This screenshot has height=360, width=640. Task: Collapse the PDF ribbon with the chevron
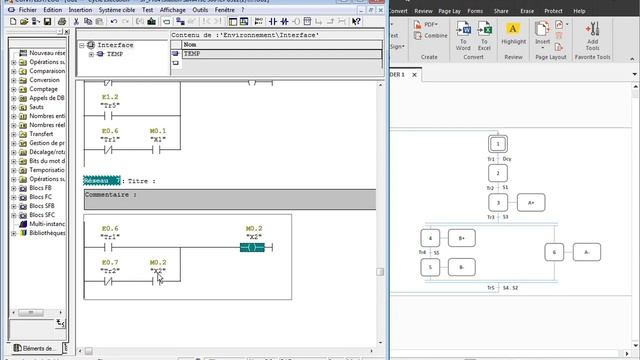coord(632,59)
